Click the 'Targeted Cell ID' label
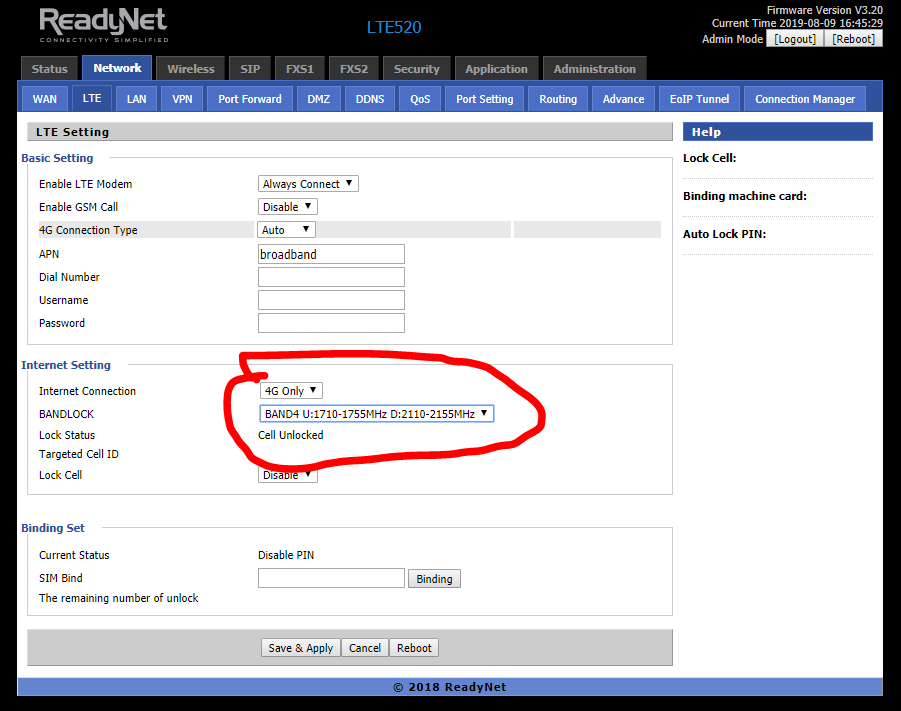 tap(79, 454)
